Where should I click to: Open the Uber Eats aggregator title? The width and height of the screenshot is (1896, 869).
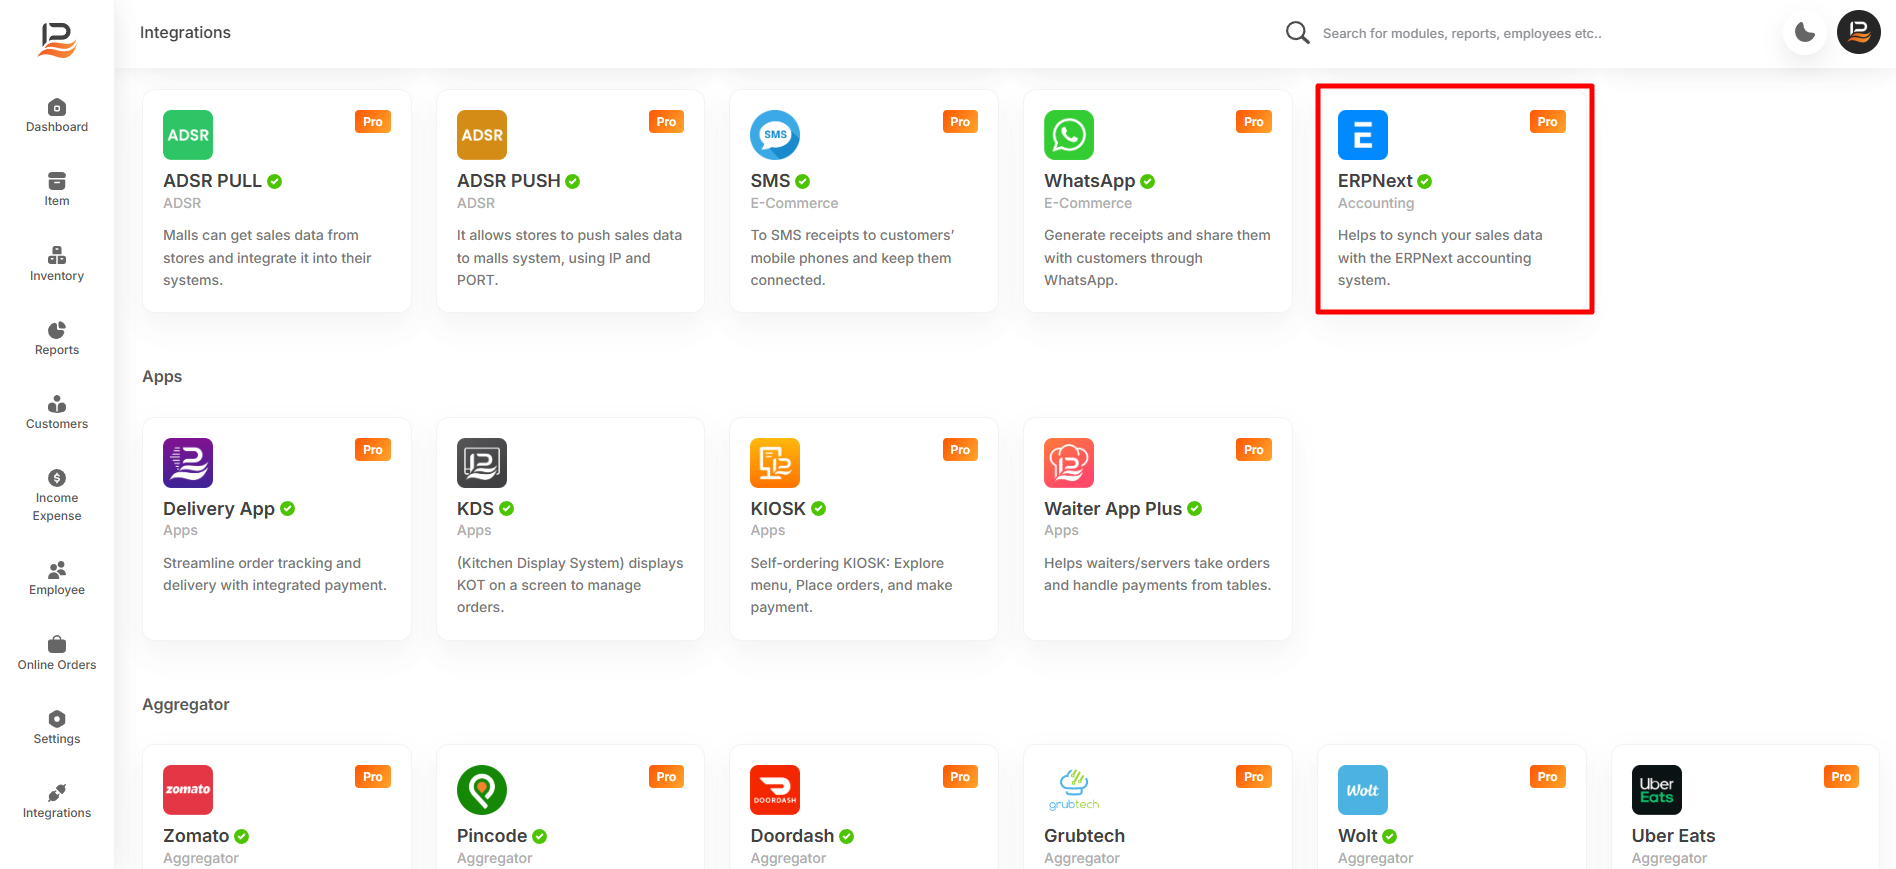[x=1673, y=836]
